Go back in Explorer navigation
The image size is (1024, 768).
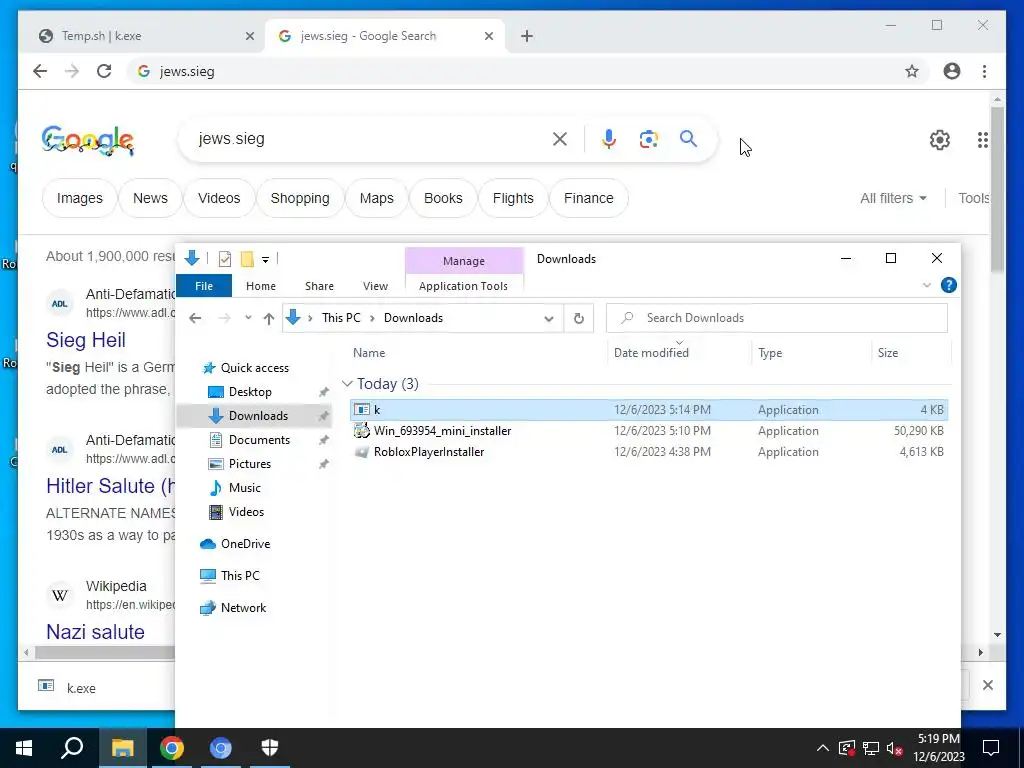click(195, 318)
